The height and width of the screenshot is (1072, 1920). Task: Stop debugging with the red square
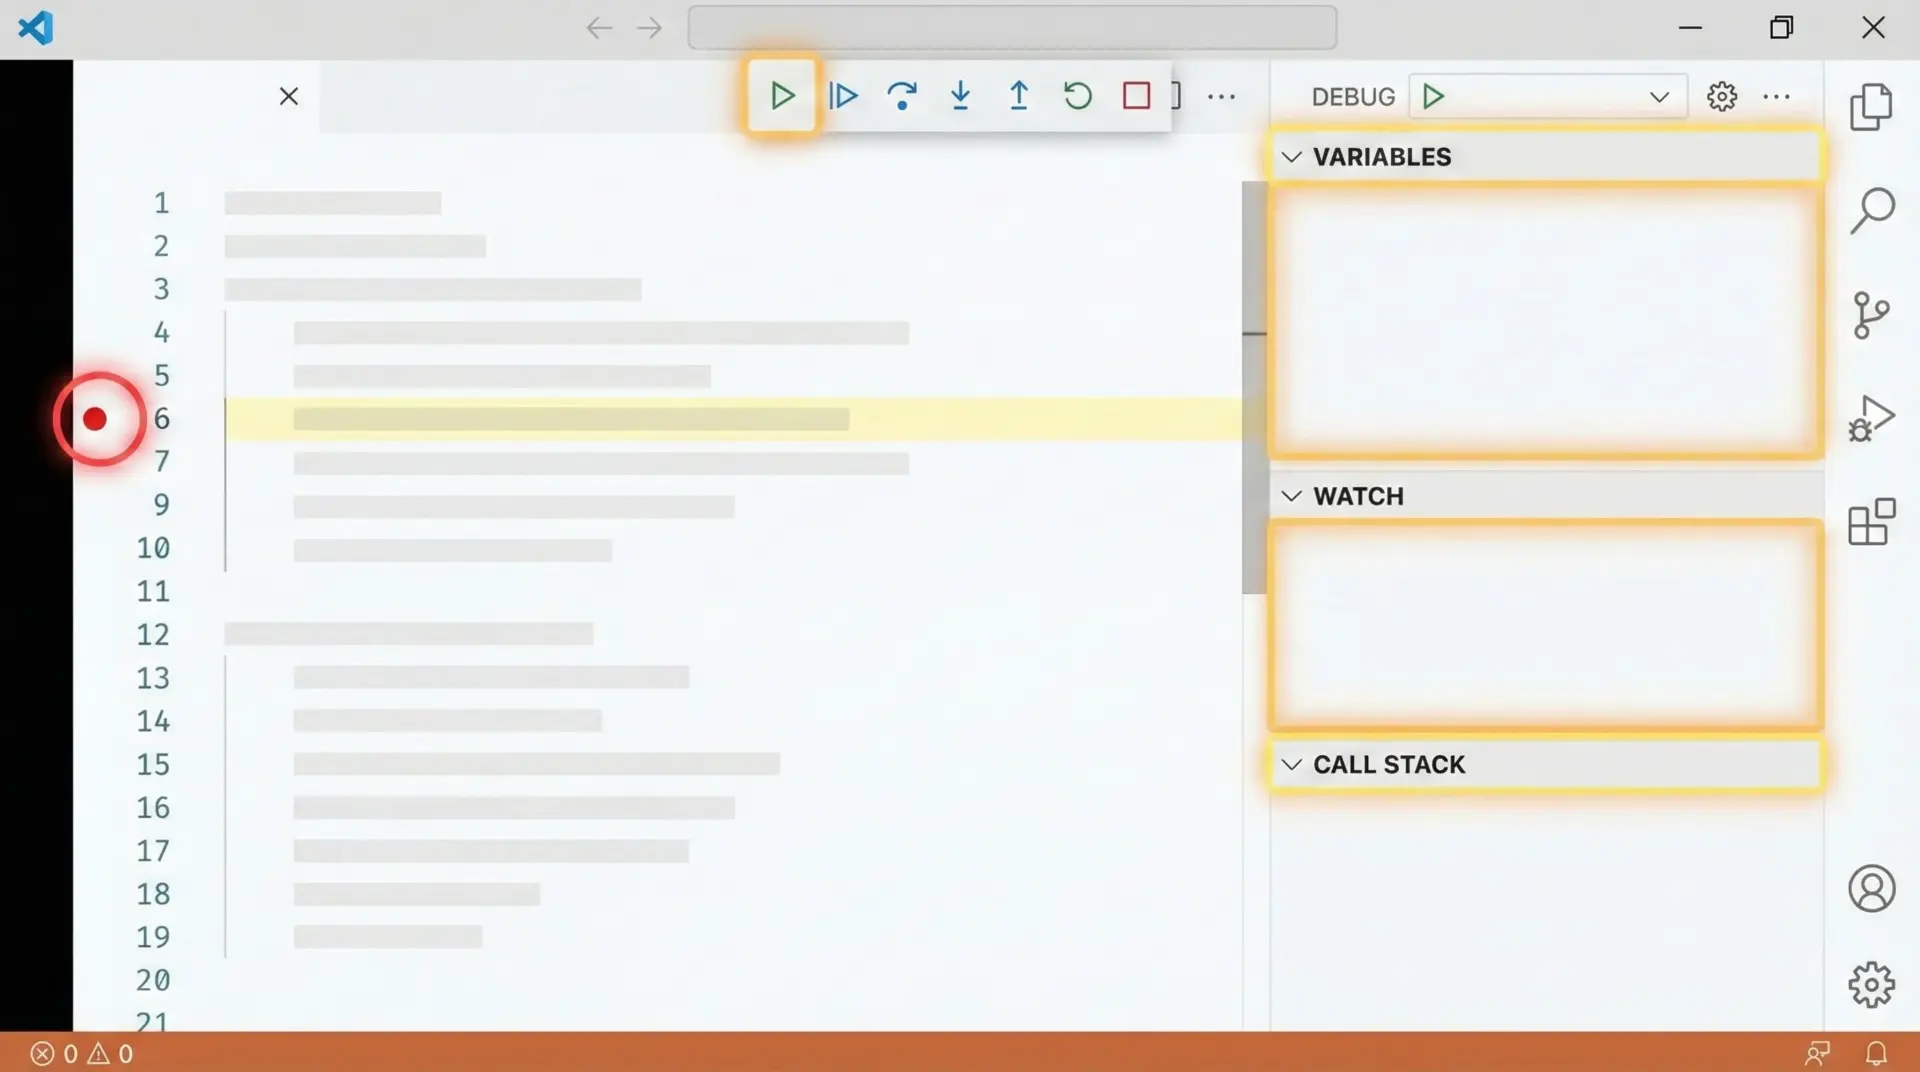[1136, 96]
